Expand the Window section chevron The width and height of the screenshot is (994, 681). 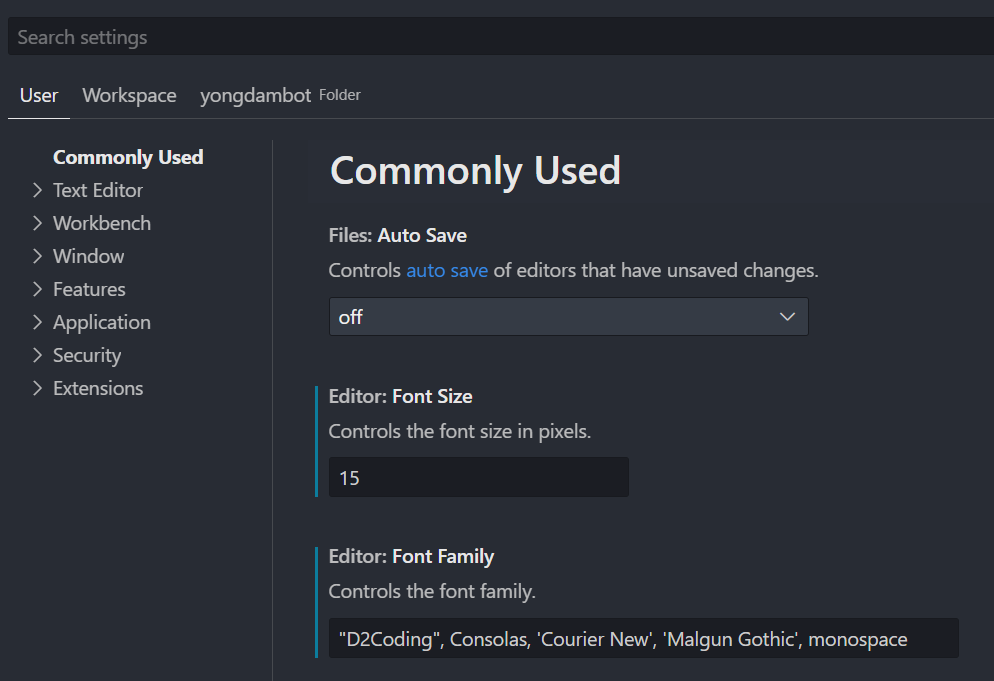point(37,256)
